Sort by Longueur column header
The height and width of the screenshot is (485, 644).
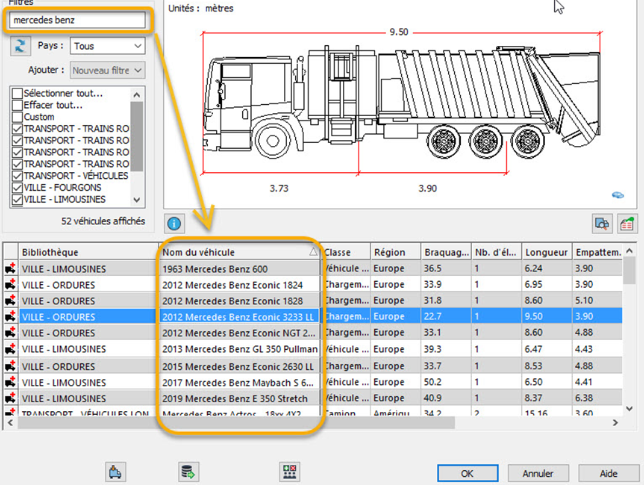click(546, 252)
